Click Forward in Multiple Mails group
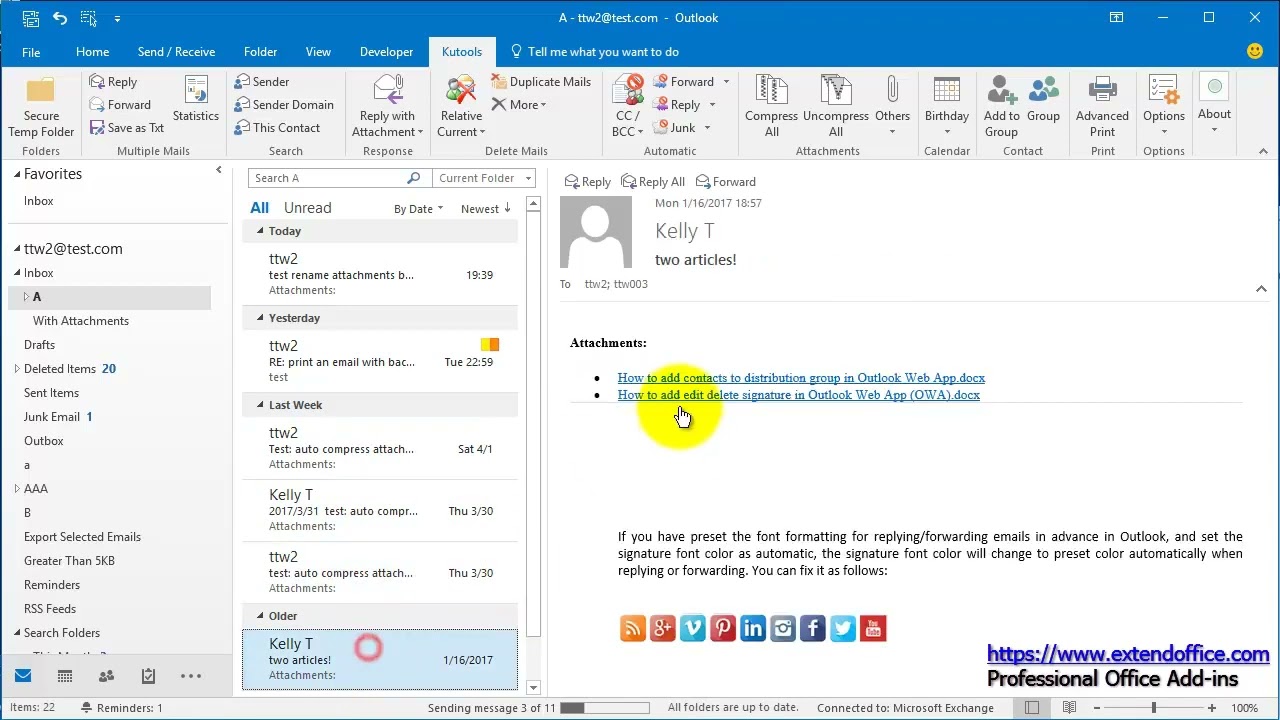The height and width of the screenshot is (720, 1280). 120,105
